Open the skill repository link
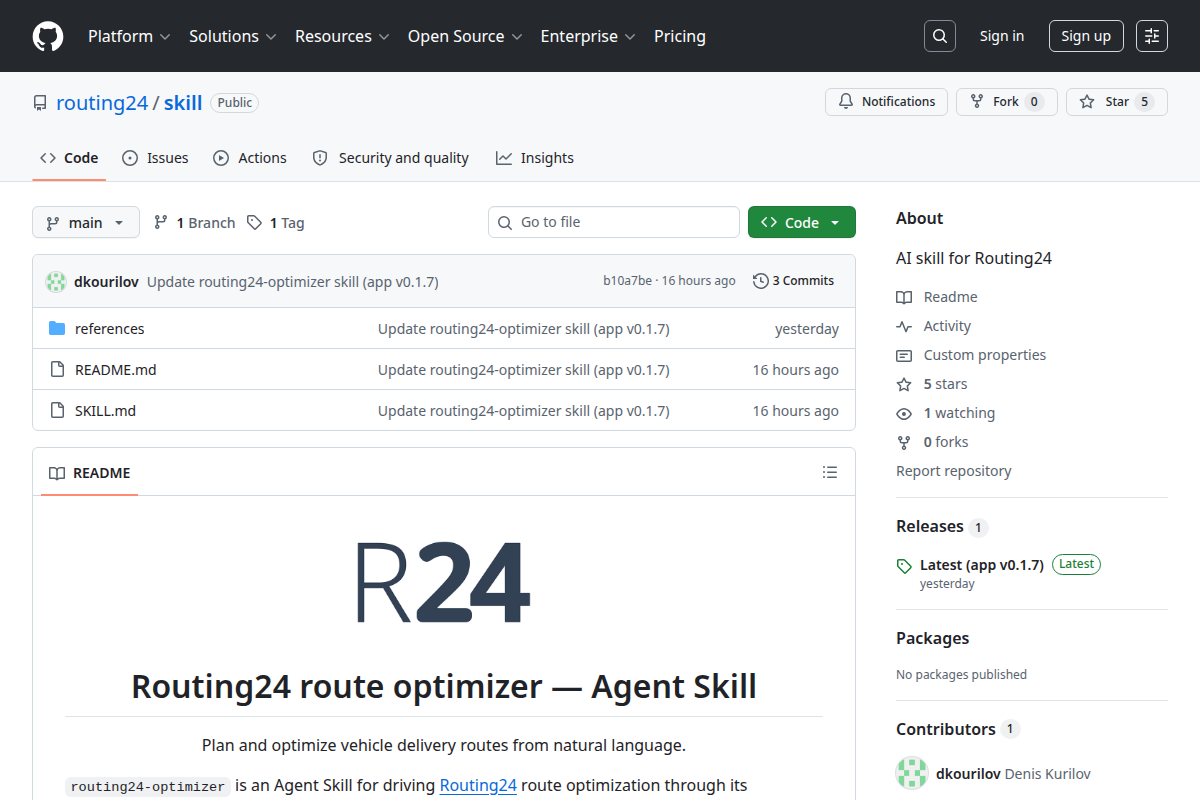Screen dimensions: 1200x800 (183, 103)
